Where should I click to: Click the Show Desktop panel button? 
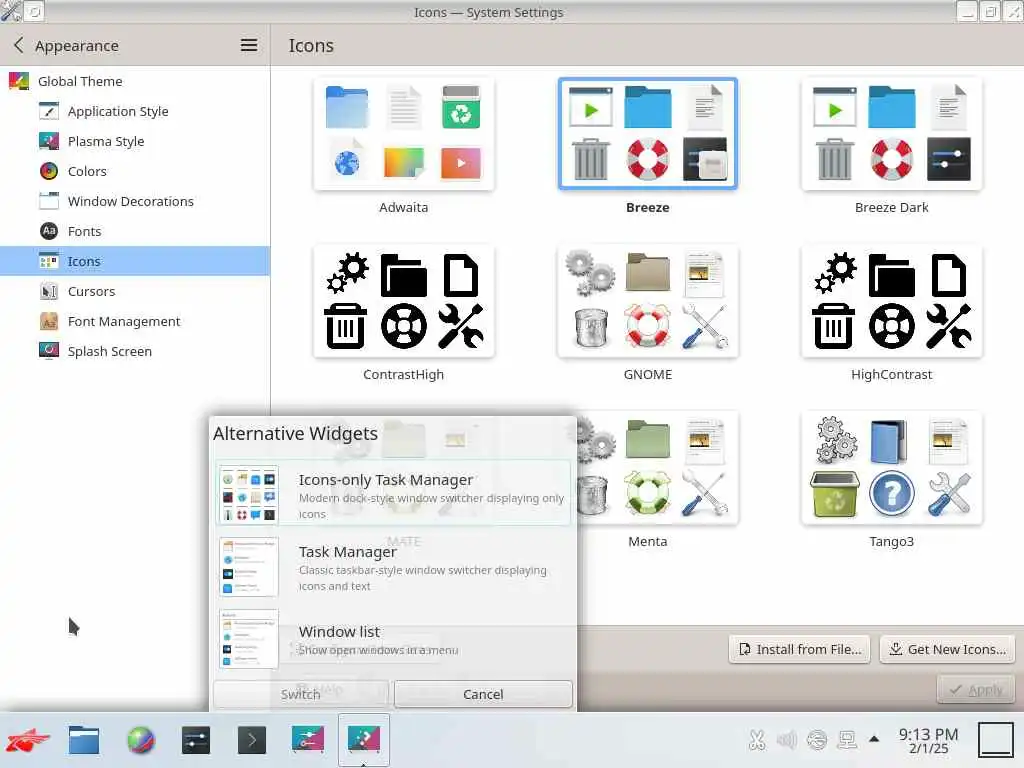(x=997, y=740)
